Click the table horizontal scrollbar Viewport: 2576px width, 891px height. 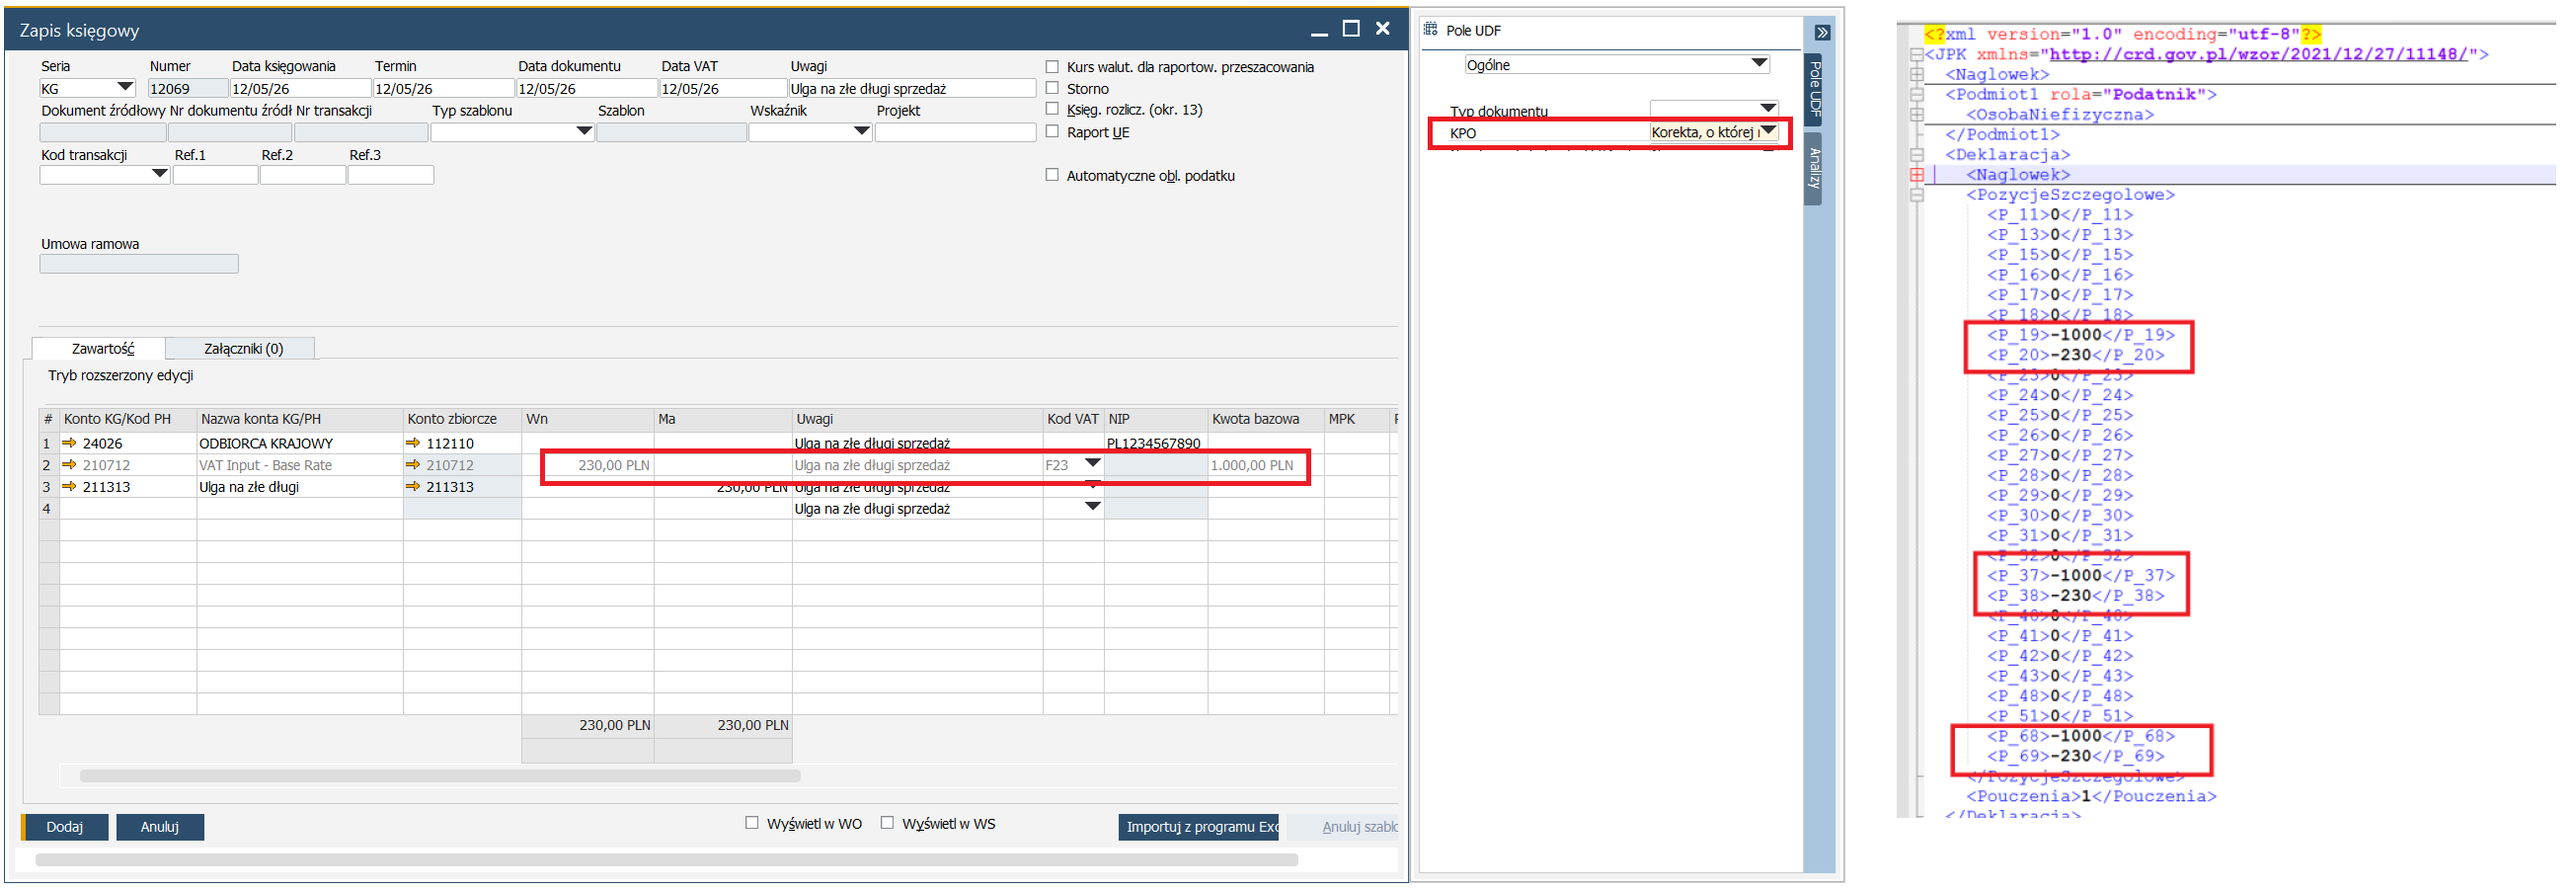point(440,776)
